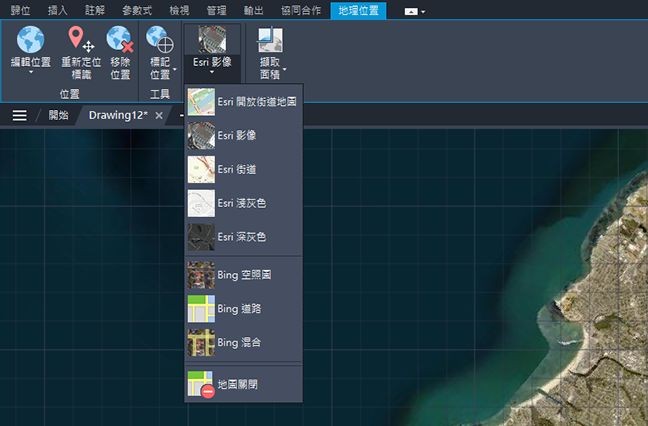Select the Bing 道路 map thumbnail
The height and width of the screenshot is (426, 648).
[x=201, y=309]
